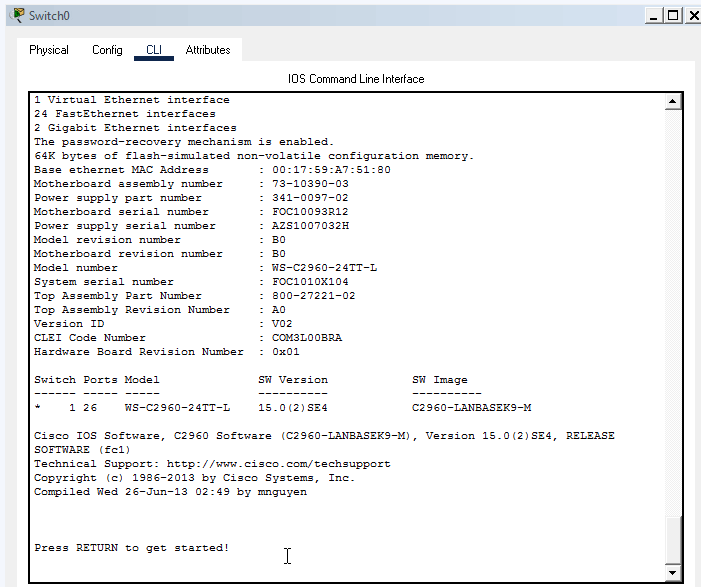701x587 pixels.
Task: Switch to the Physical tab
Action: 49,50
